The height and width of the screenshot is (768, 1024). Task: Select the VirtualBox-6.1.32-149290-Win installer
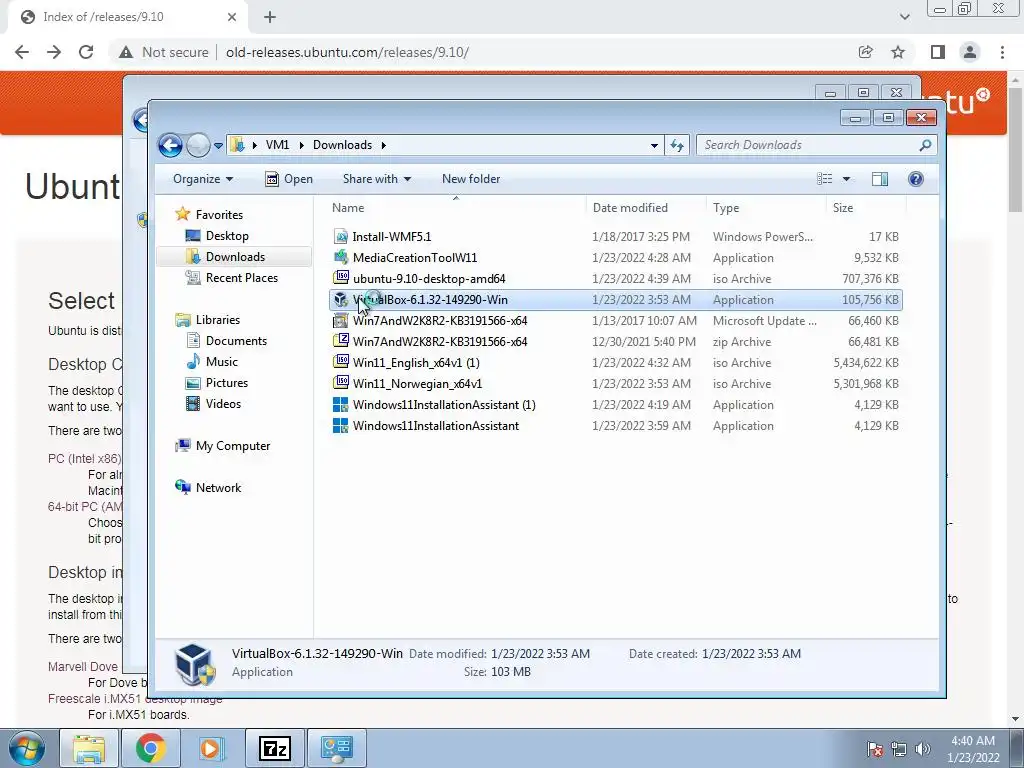pos(616,300)
